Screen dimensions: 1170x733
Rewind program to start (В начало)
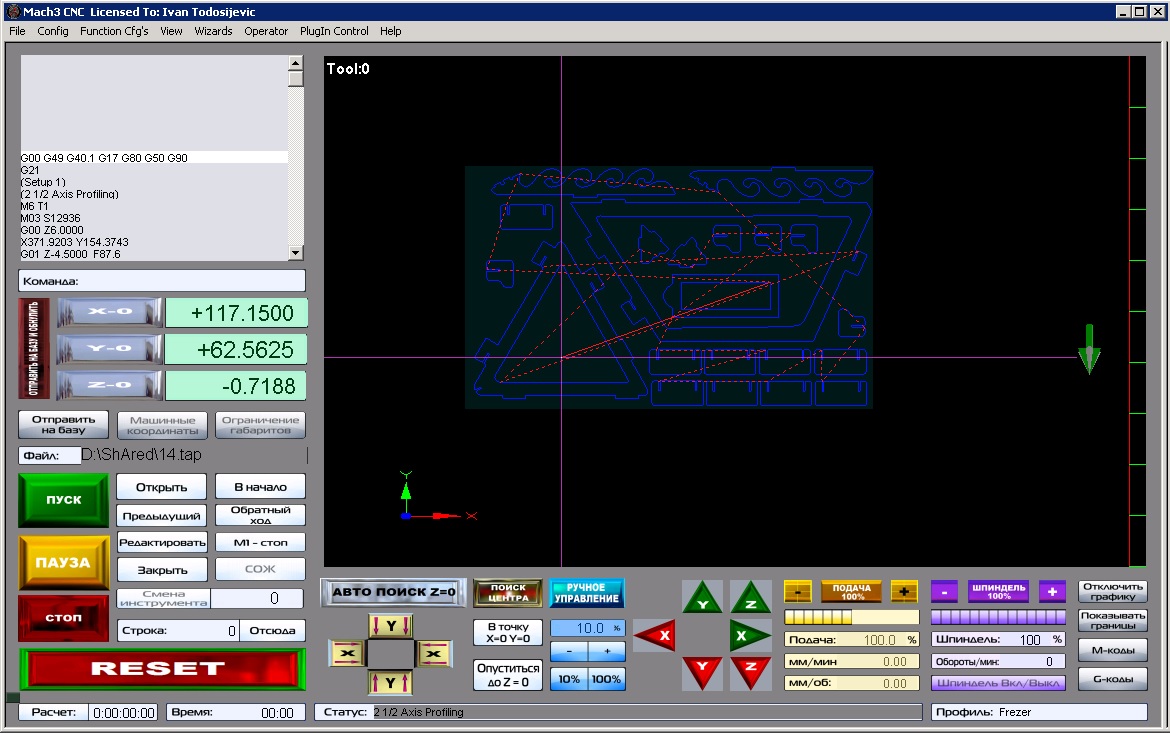[260, 487]
